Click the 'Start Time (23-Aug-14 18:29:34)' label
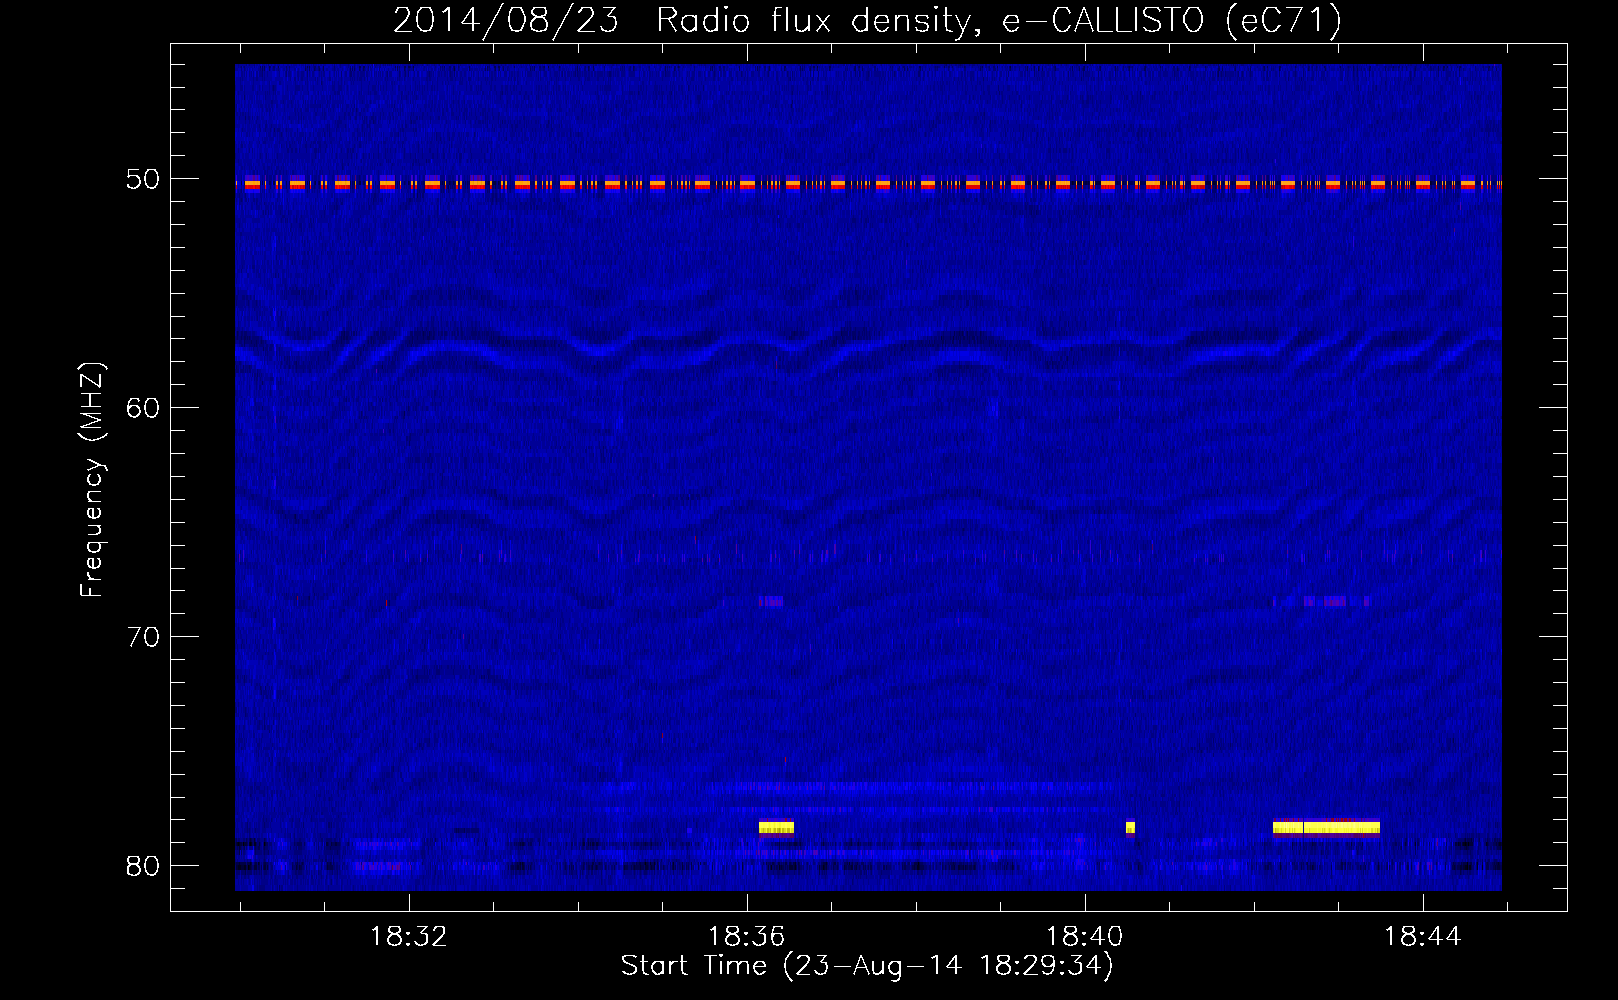This screenshot has width=1618, height=1000. 867,966
